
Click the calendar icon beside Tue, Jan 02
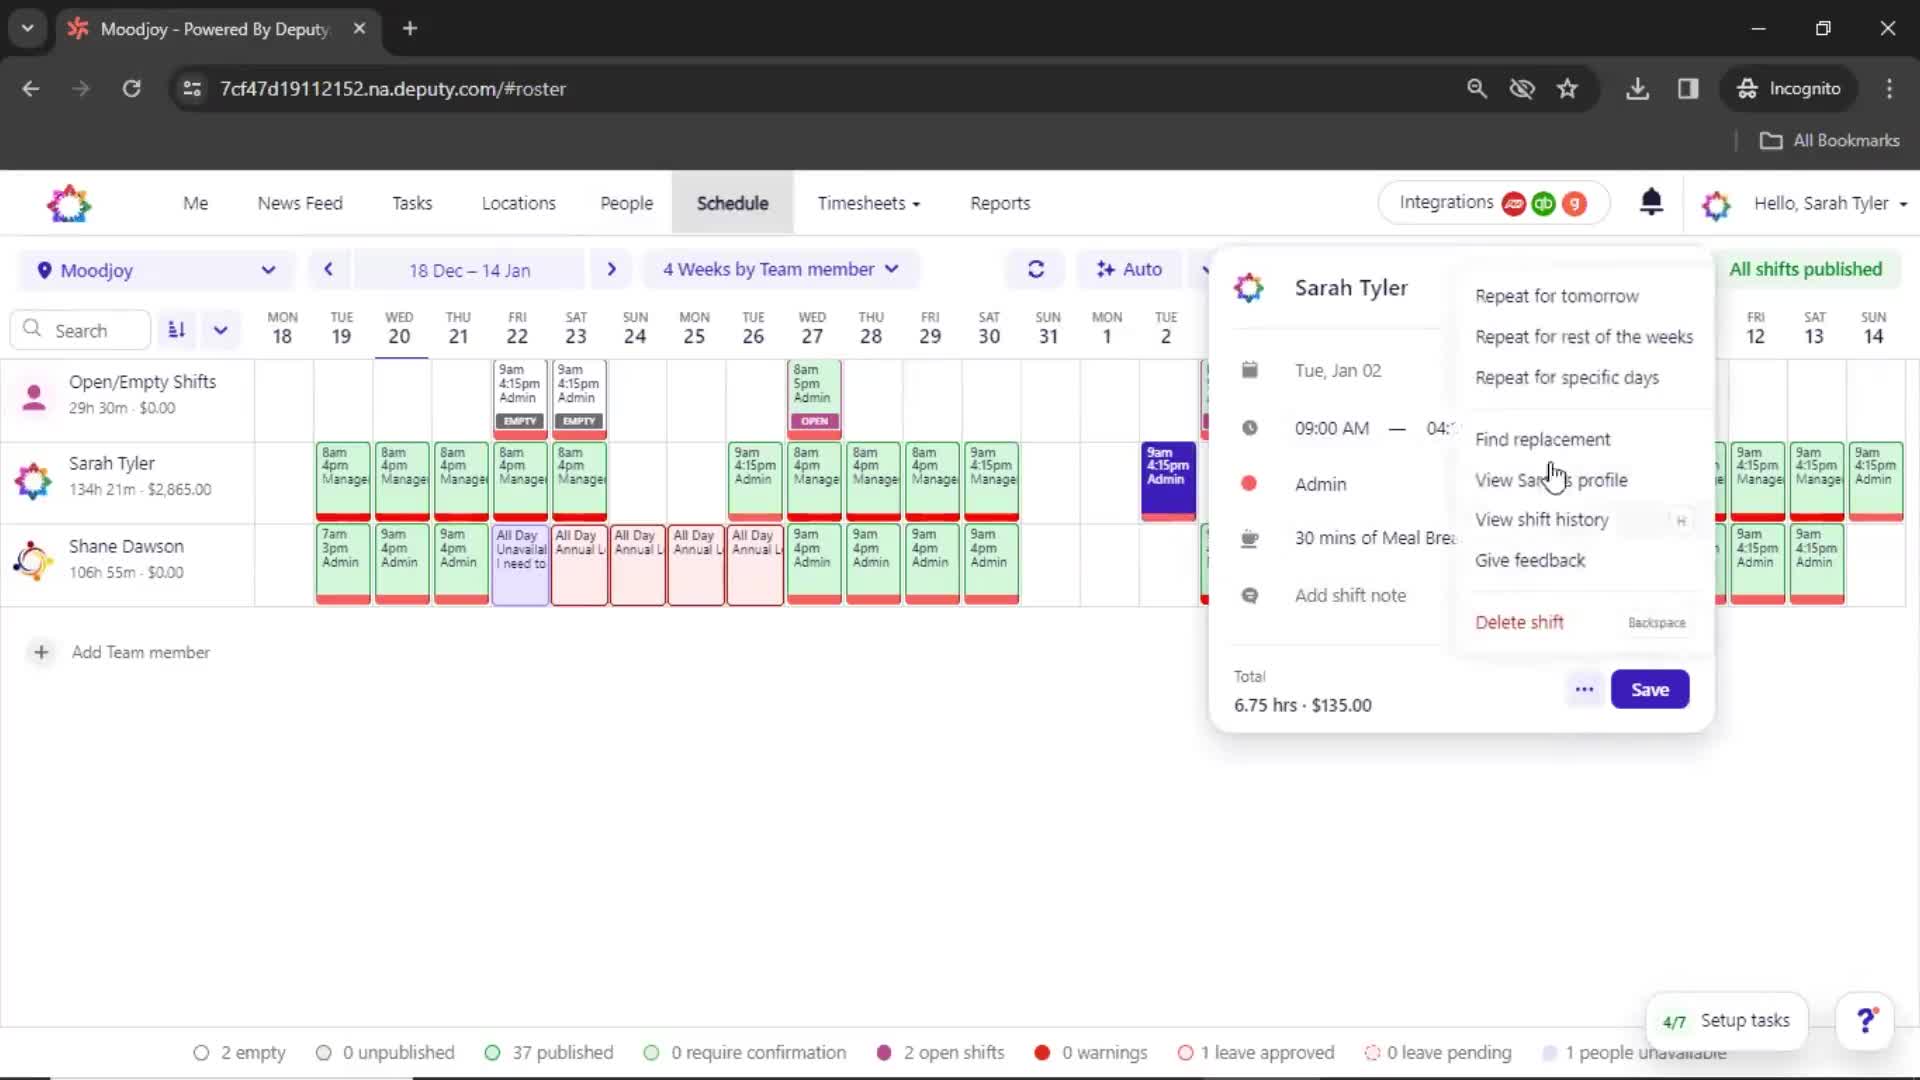tap(1250, 370)
